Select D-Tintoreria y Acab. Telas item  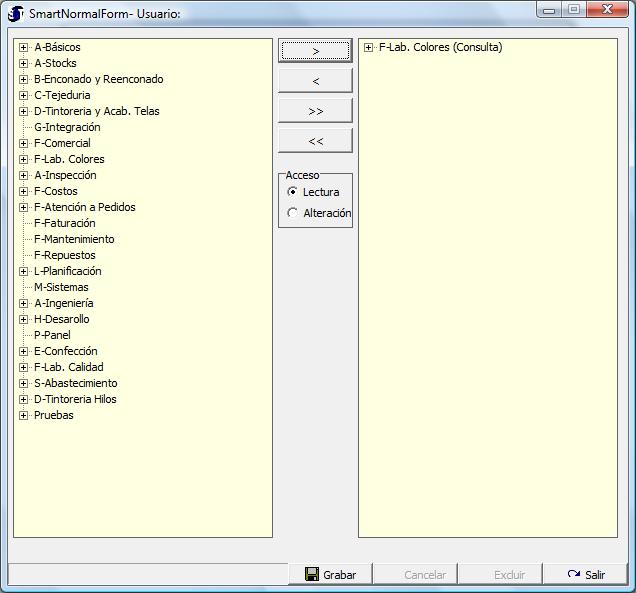[x=96, y=111]
